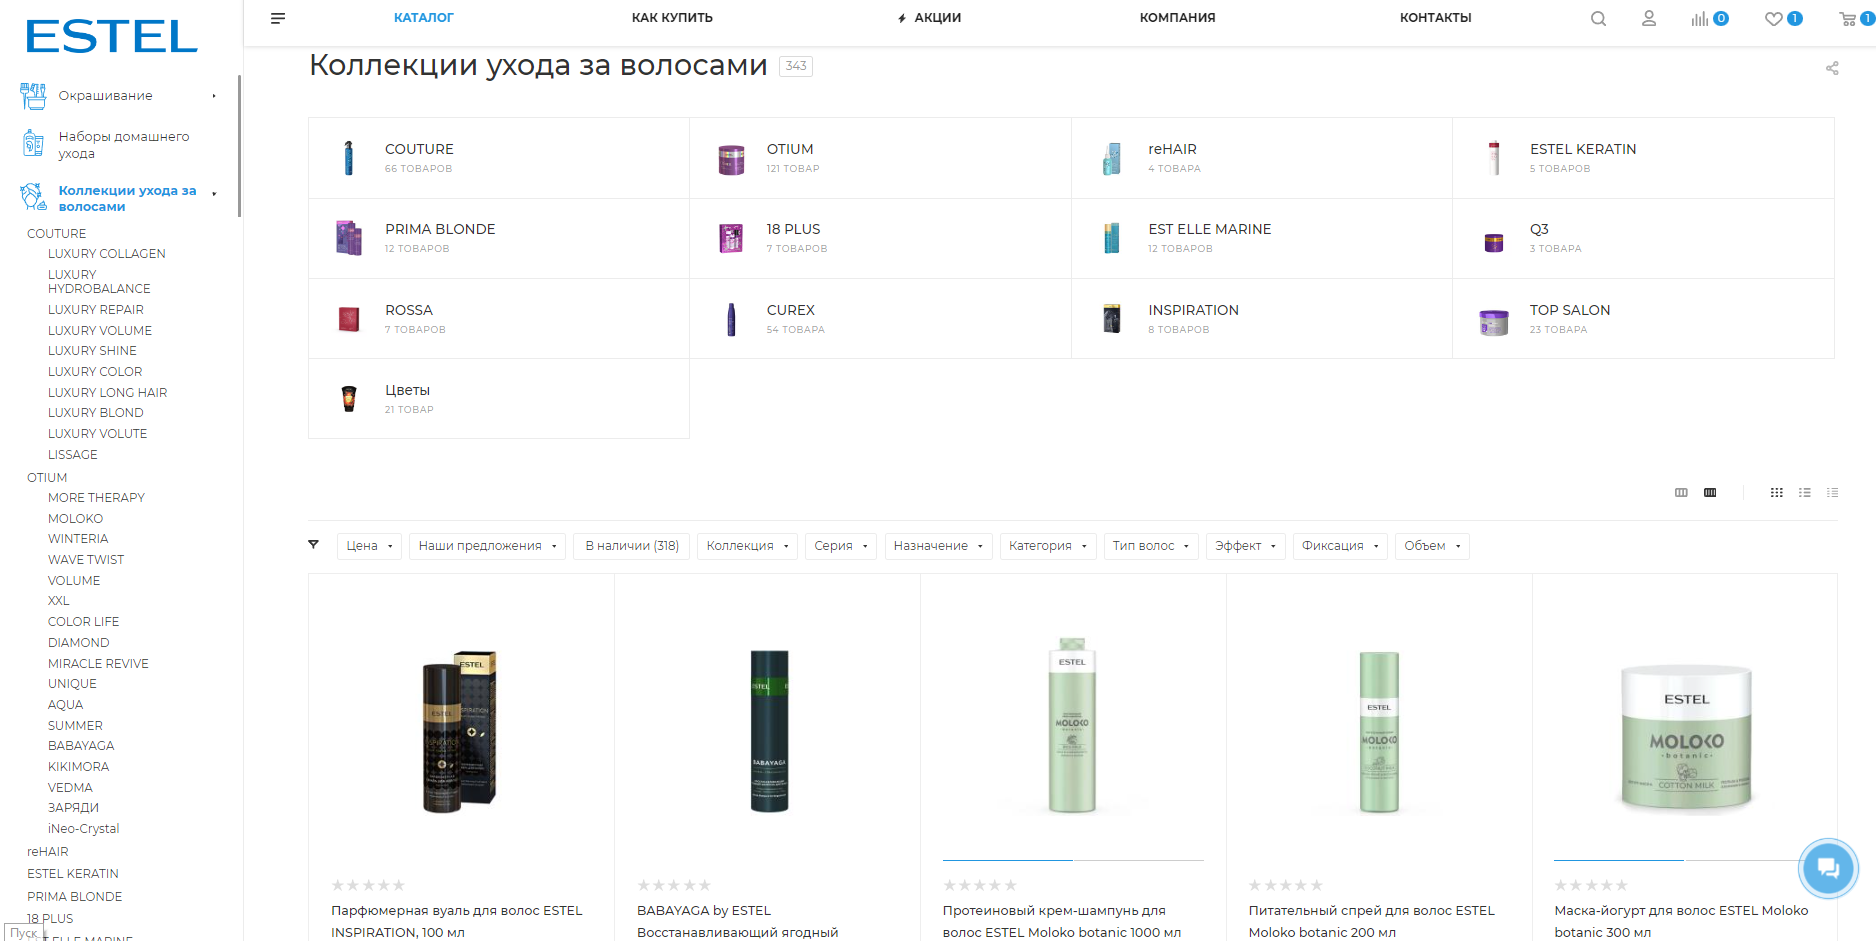Switch to grid tile view
Viewport: 1876px width, 941px height.
point(1776,492)
